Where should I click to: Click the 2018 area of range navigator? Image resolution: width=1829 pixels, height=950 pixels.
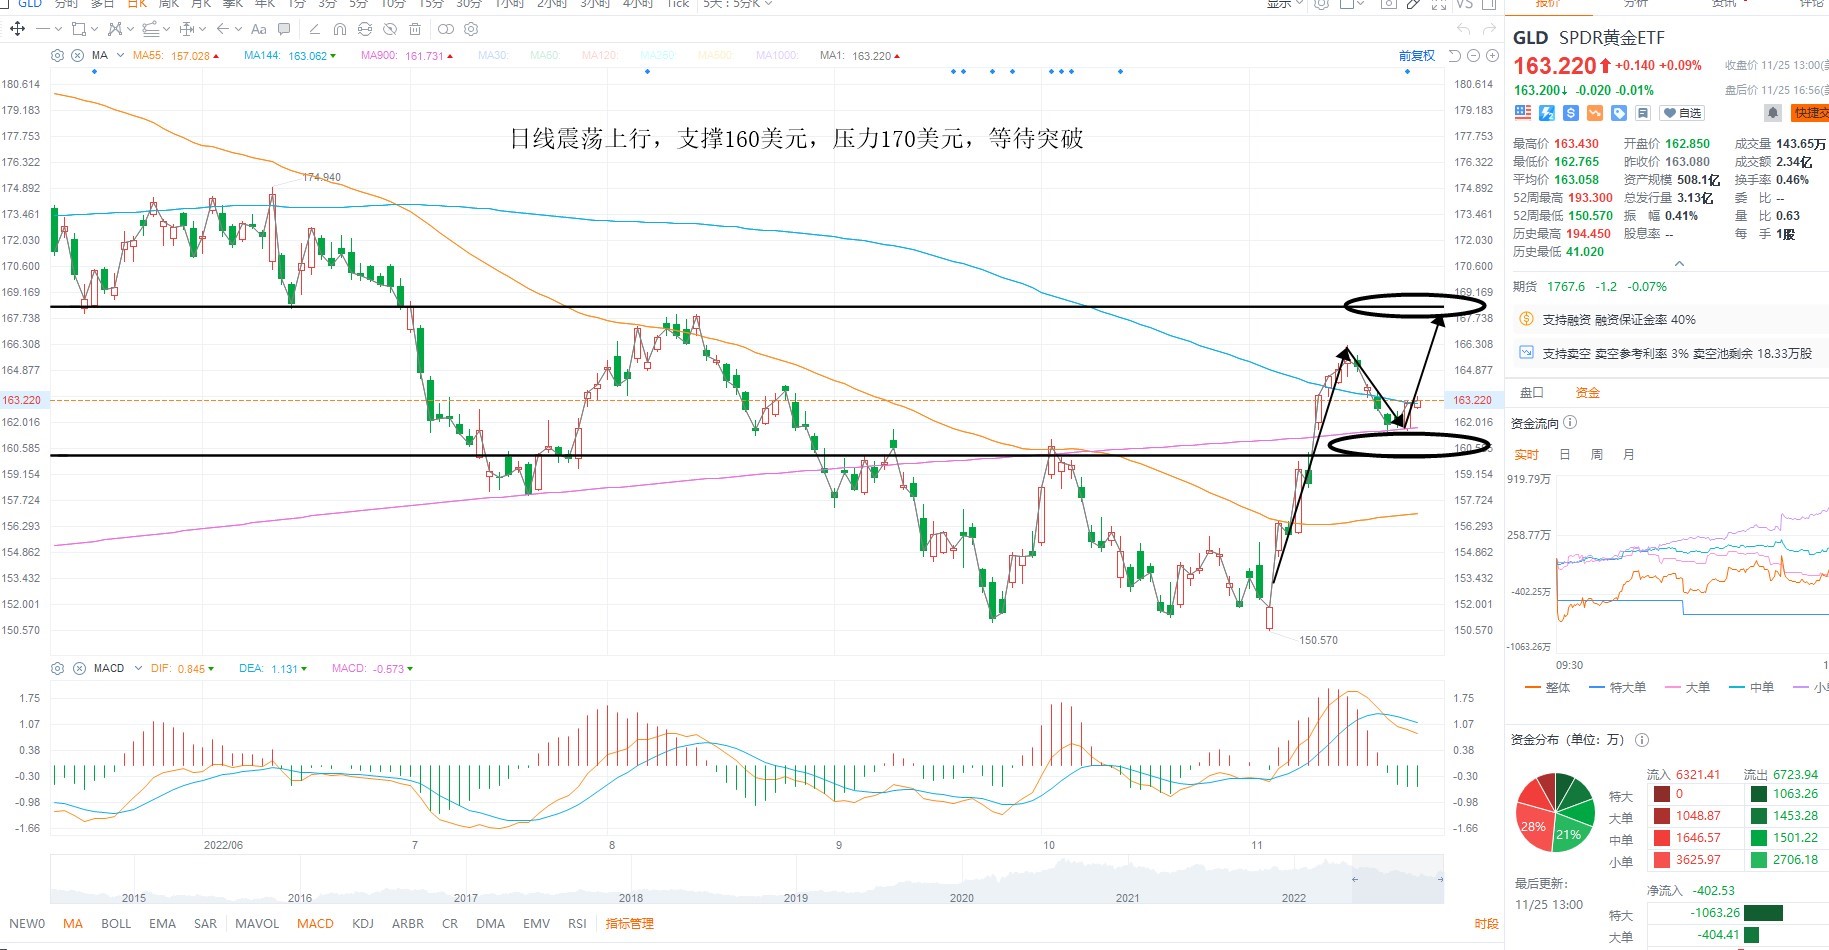tap(631, 897)
